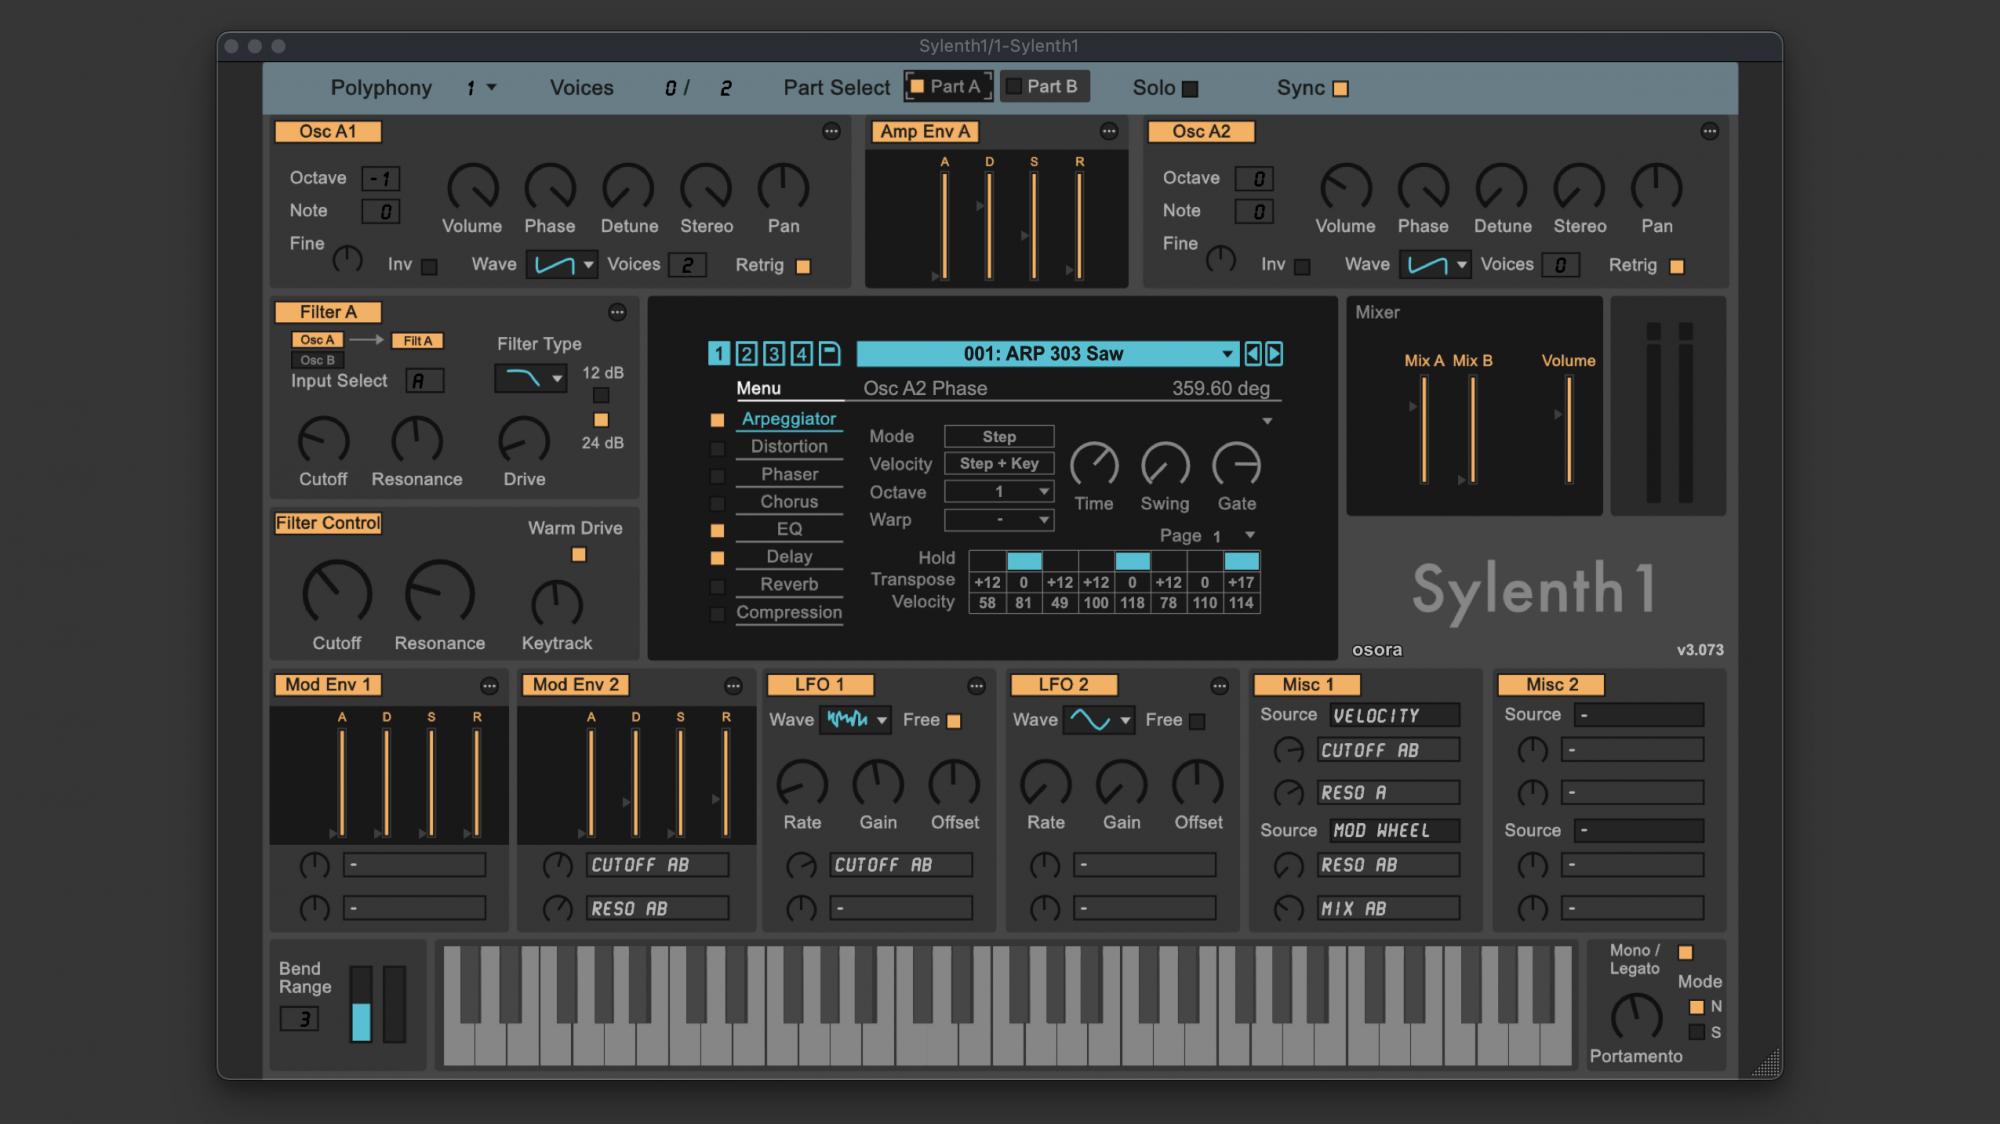The width and height of the screenshot is (2000, 1124).
Task: Click the arpeggiator Time knob
Action: pyautogui.click(x=1094, y=465)
